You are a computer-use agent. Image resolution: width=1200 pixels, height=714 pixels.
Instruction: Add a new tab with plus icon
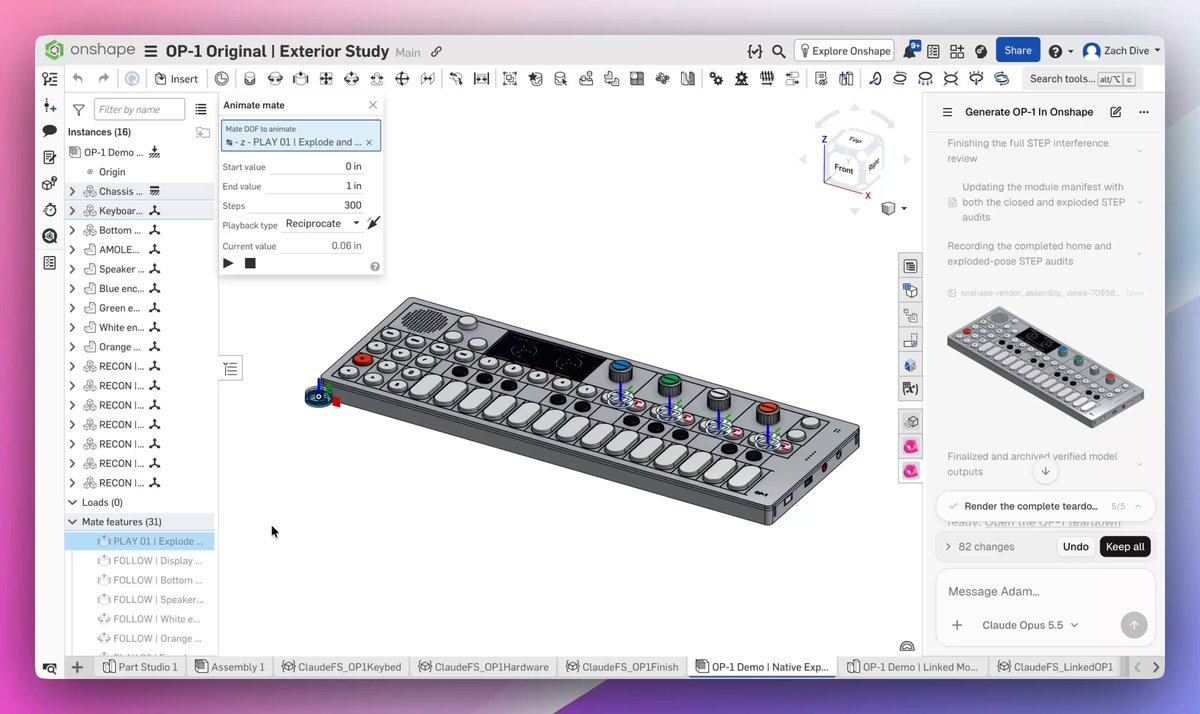pyautogui.click(x=77, y=667)
